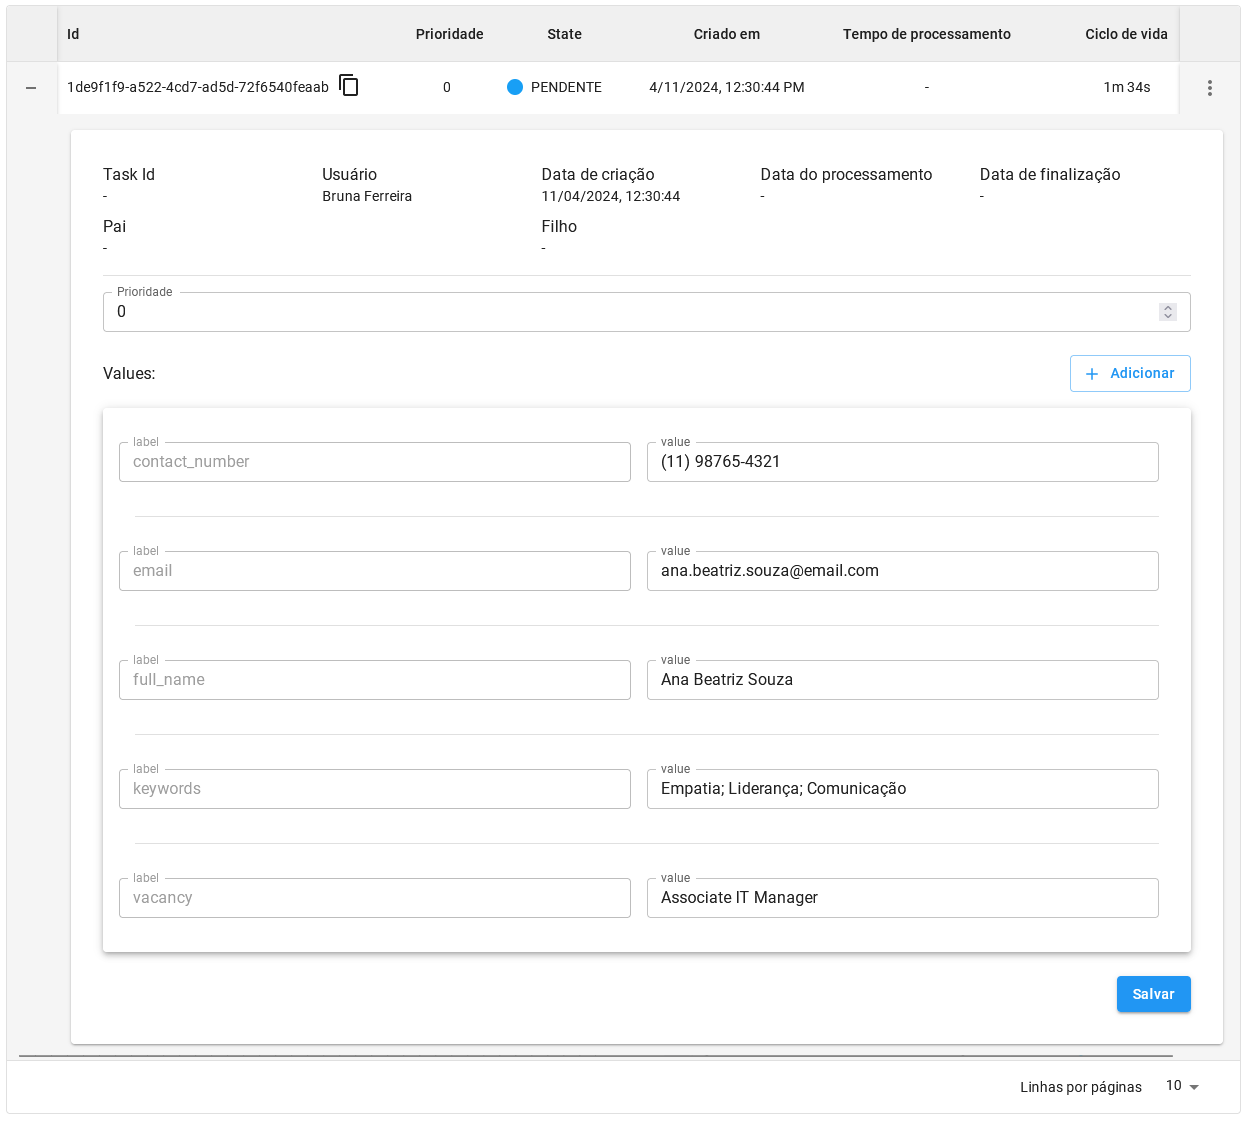Click the Criado em column header
The image size is (1250, 1121).
(x=726, y=34)
